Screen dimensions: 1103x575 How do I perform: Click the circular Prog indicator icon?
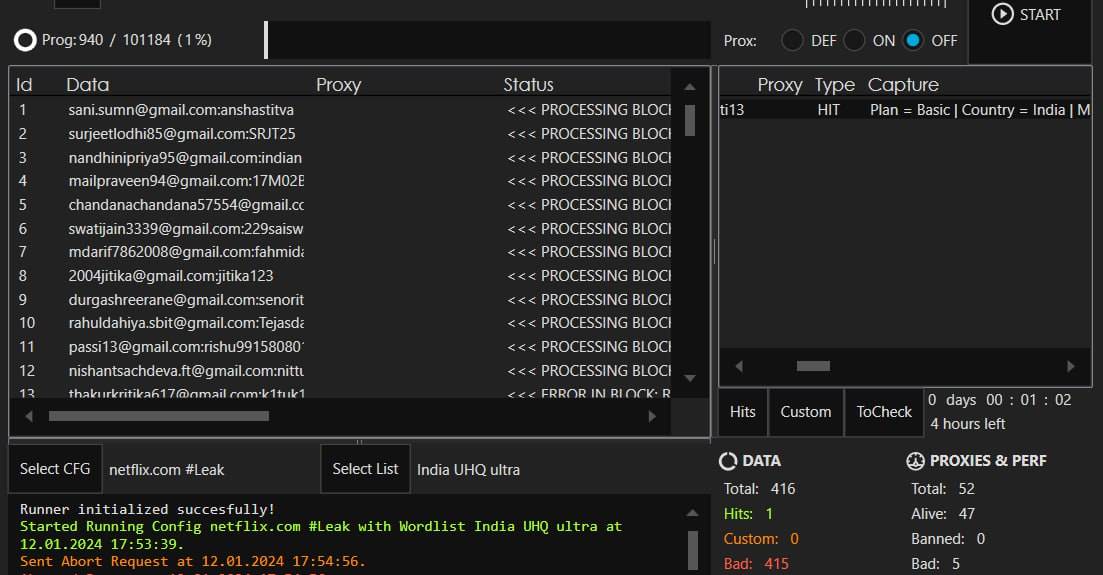[x=25, y=40]
